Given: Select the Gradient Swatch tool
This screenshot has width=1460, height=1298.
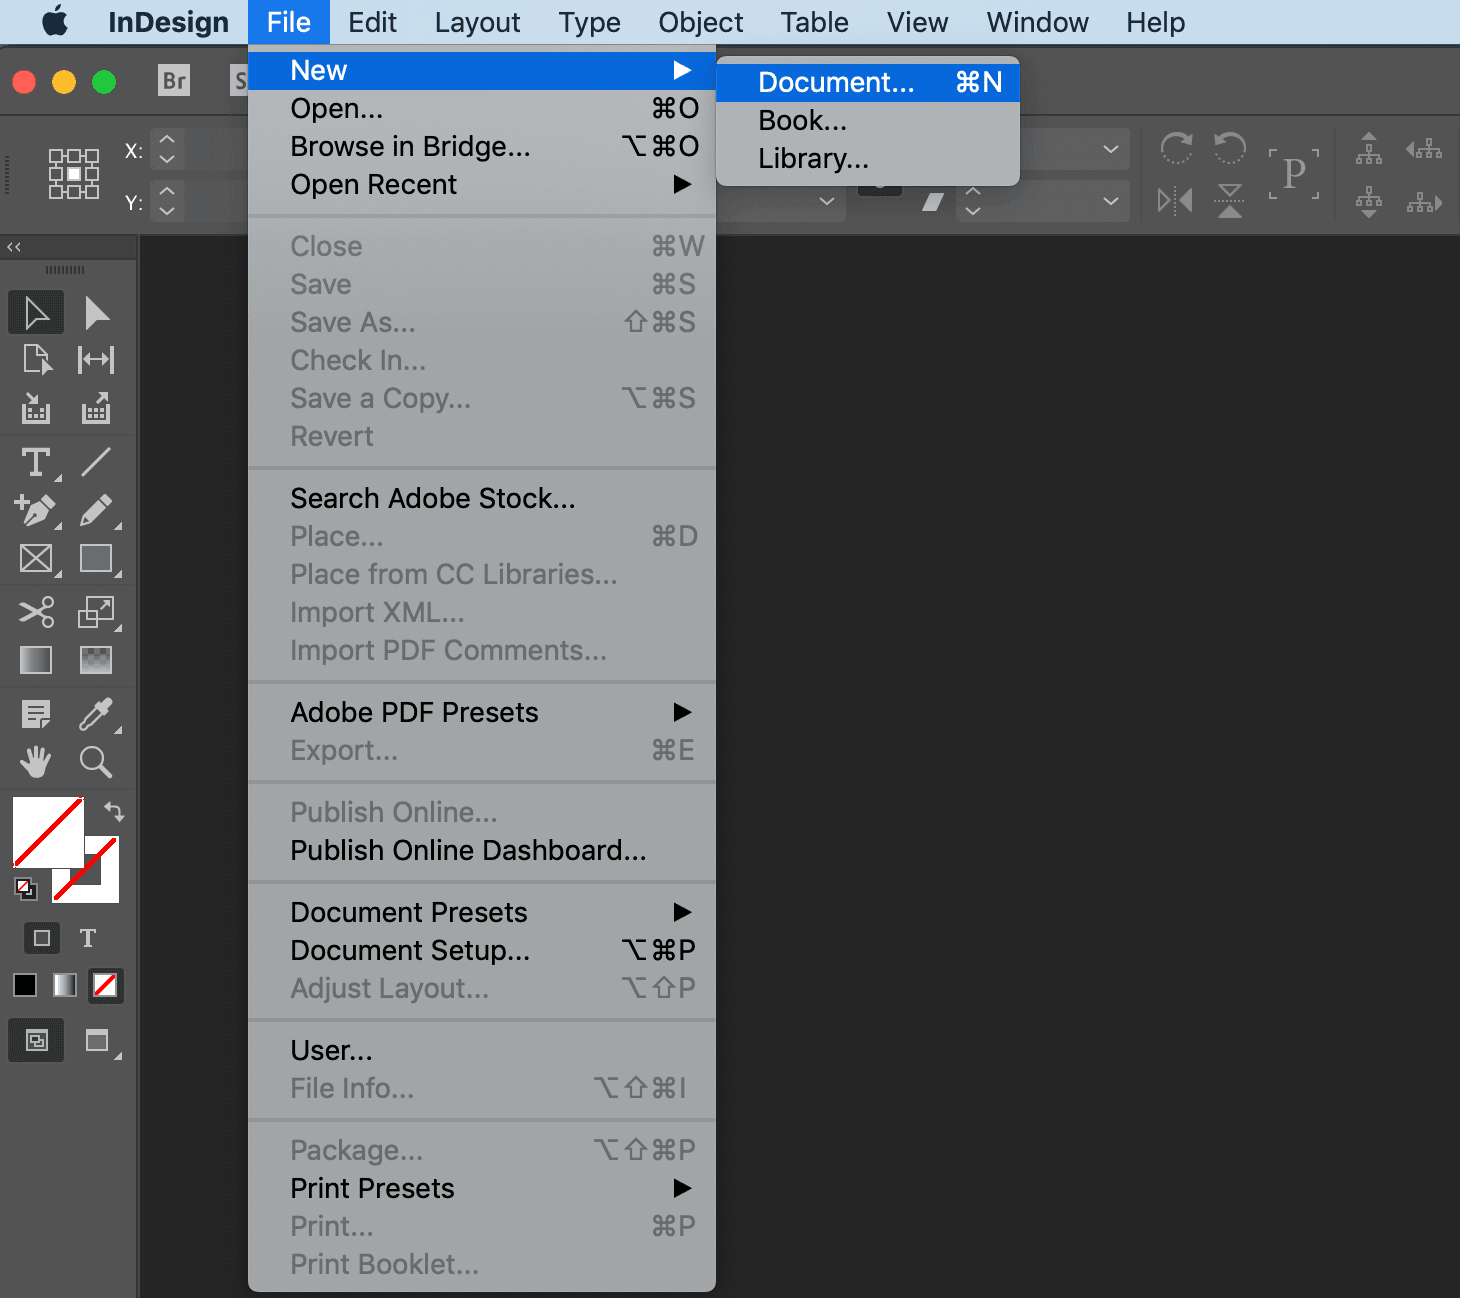Looking at the screenshot, I should [36, 660].
